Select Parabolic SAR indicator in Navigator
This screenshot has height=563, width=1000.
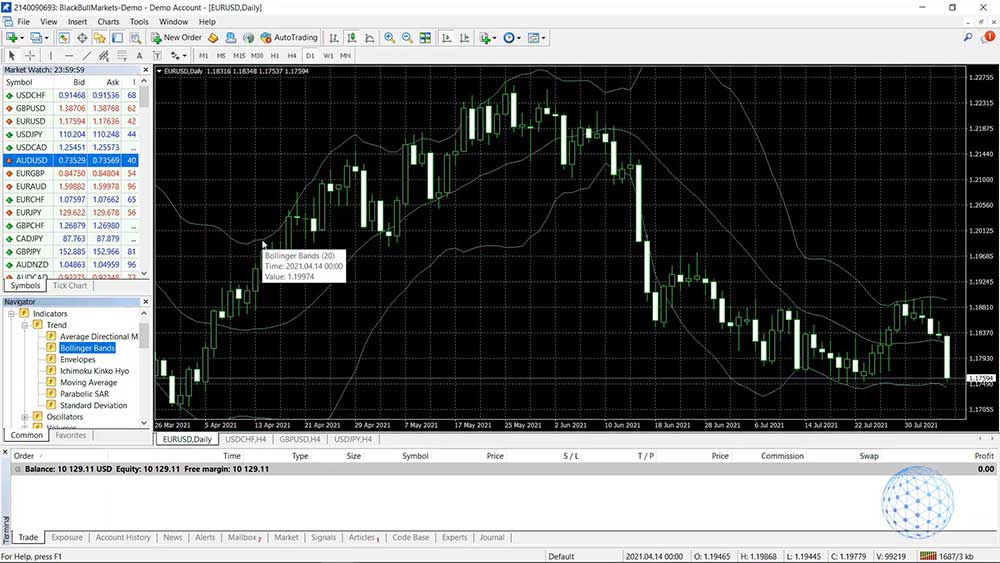coord(84,394)
